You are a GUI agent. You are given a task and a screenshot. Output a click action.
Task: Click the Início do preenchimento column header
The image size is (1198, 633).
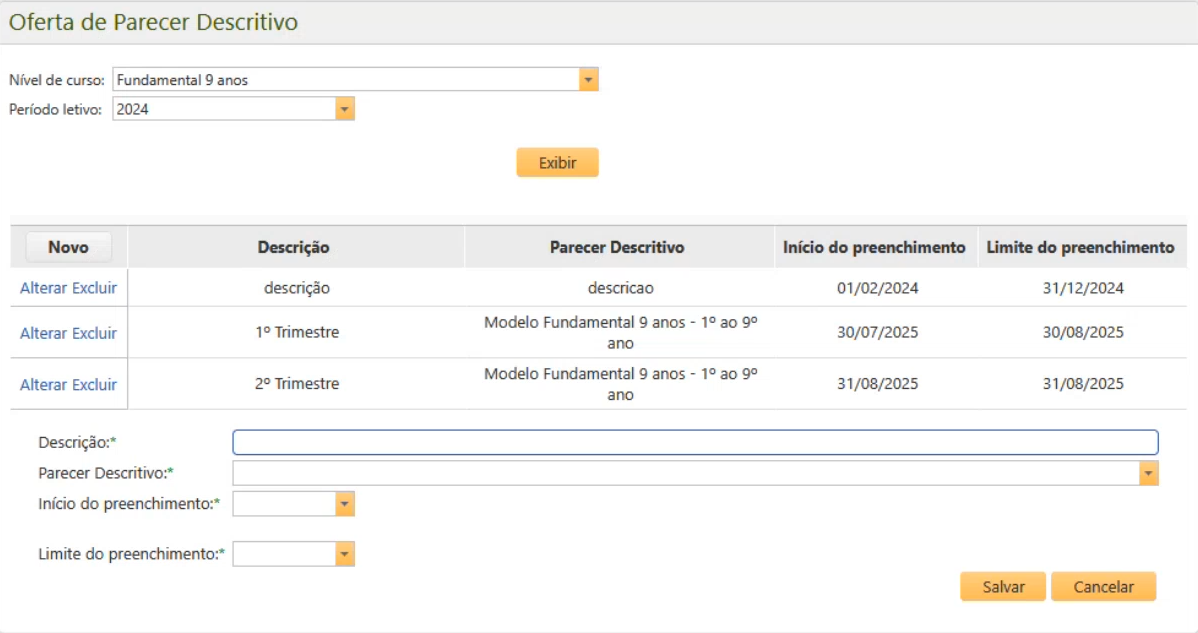pos(874,247)
